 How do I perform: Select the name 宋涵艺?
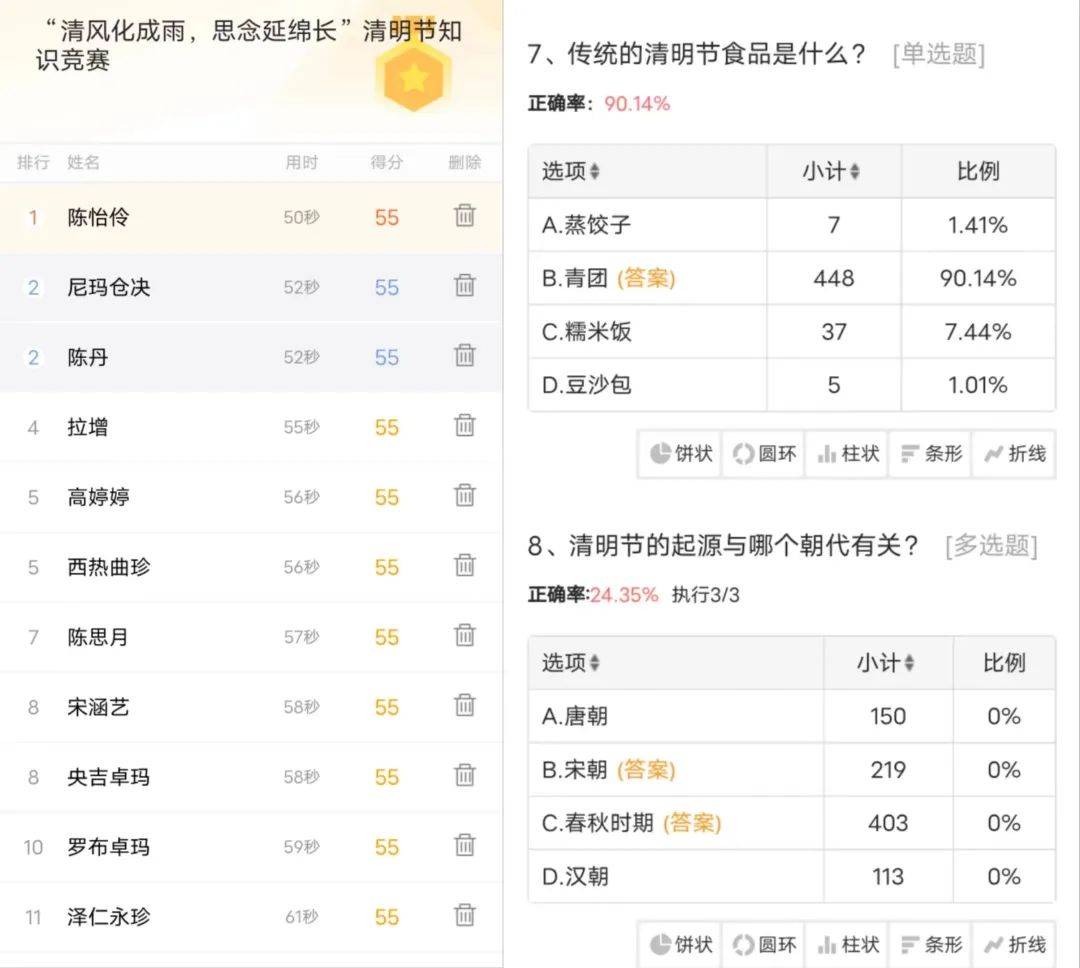pyautogui.click(x=98, y=708)
